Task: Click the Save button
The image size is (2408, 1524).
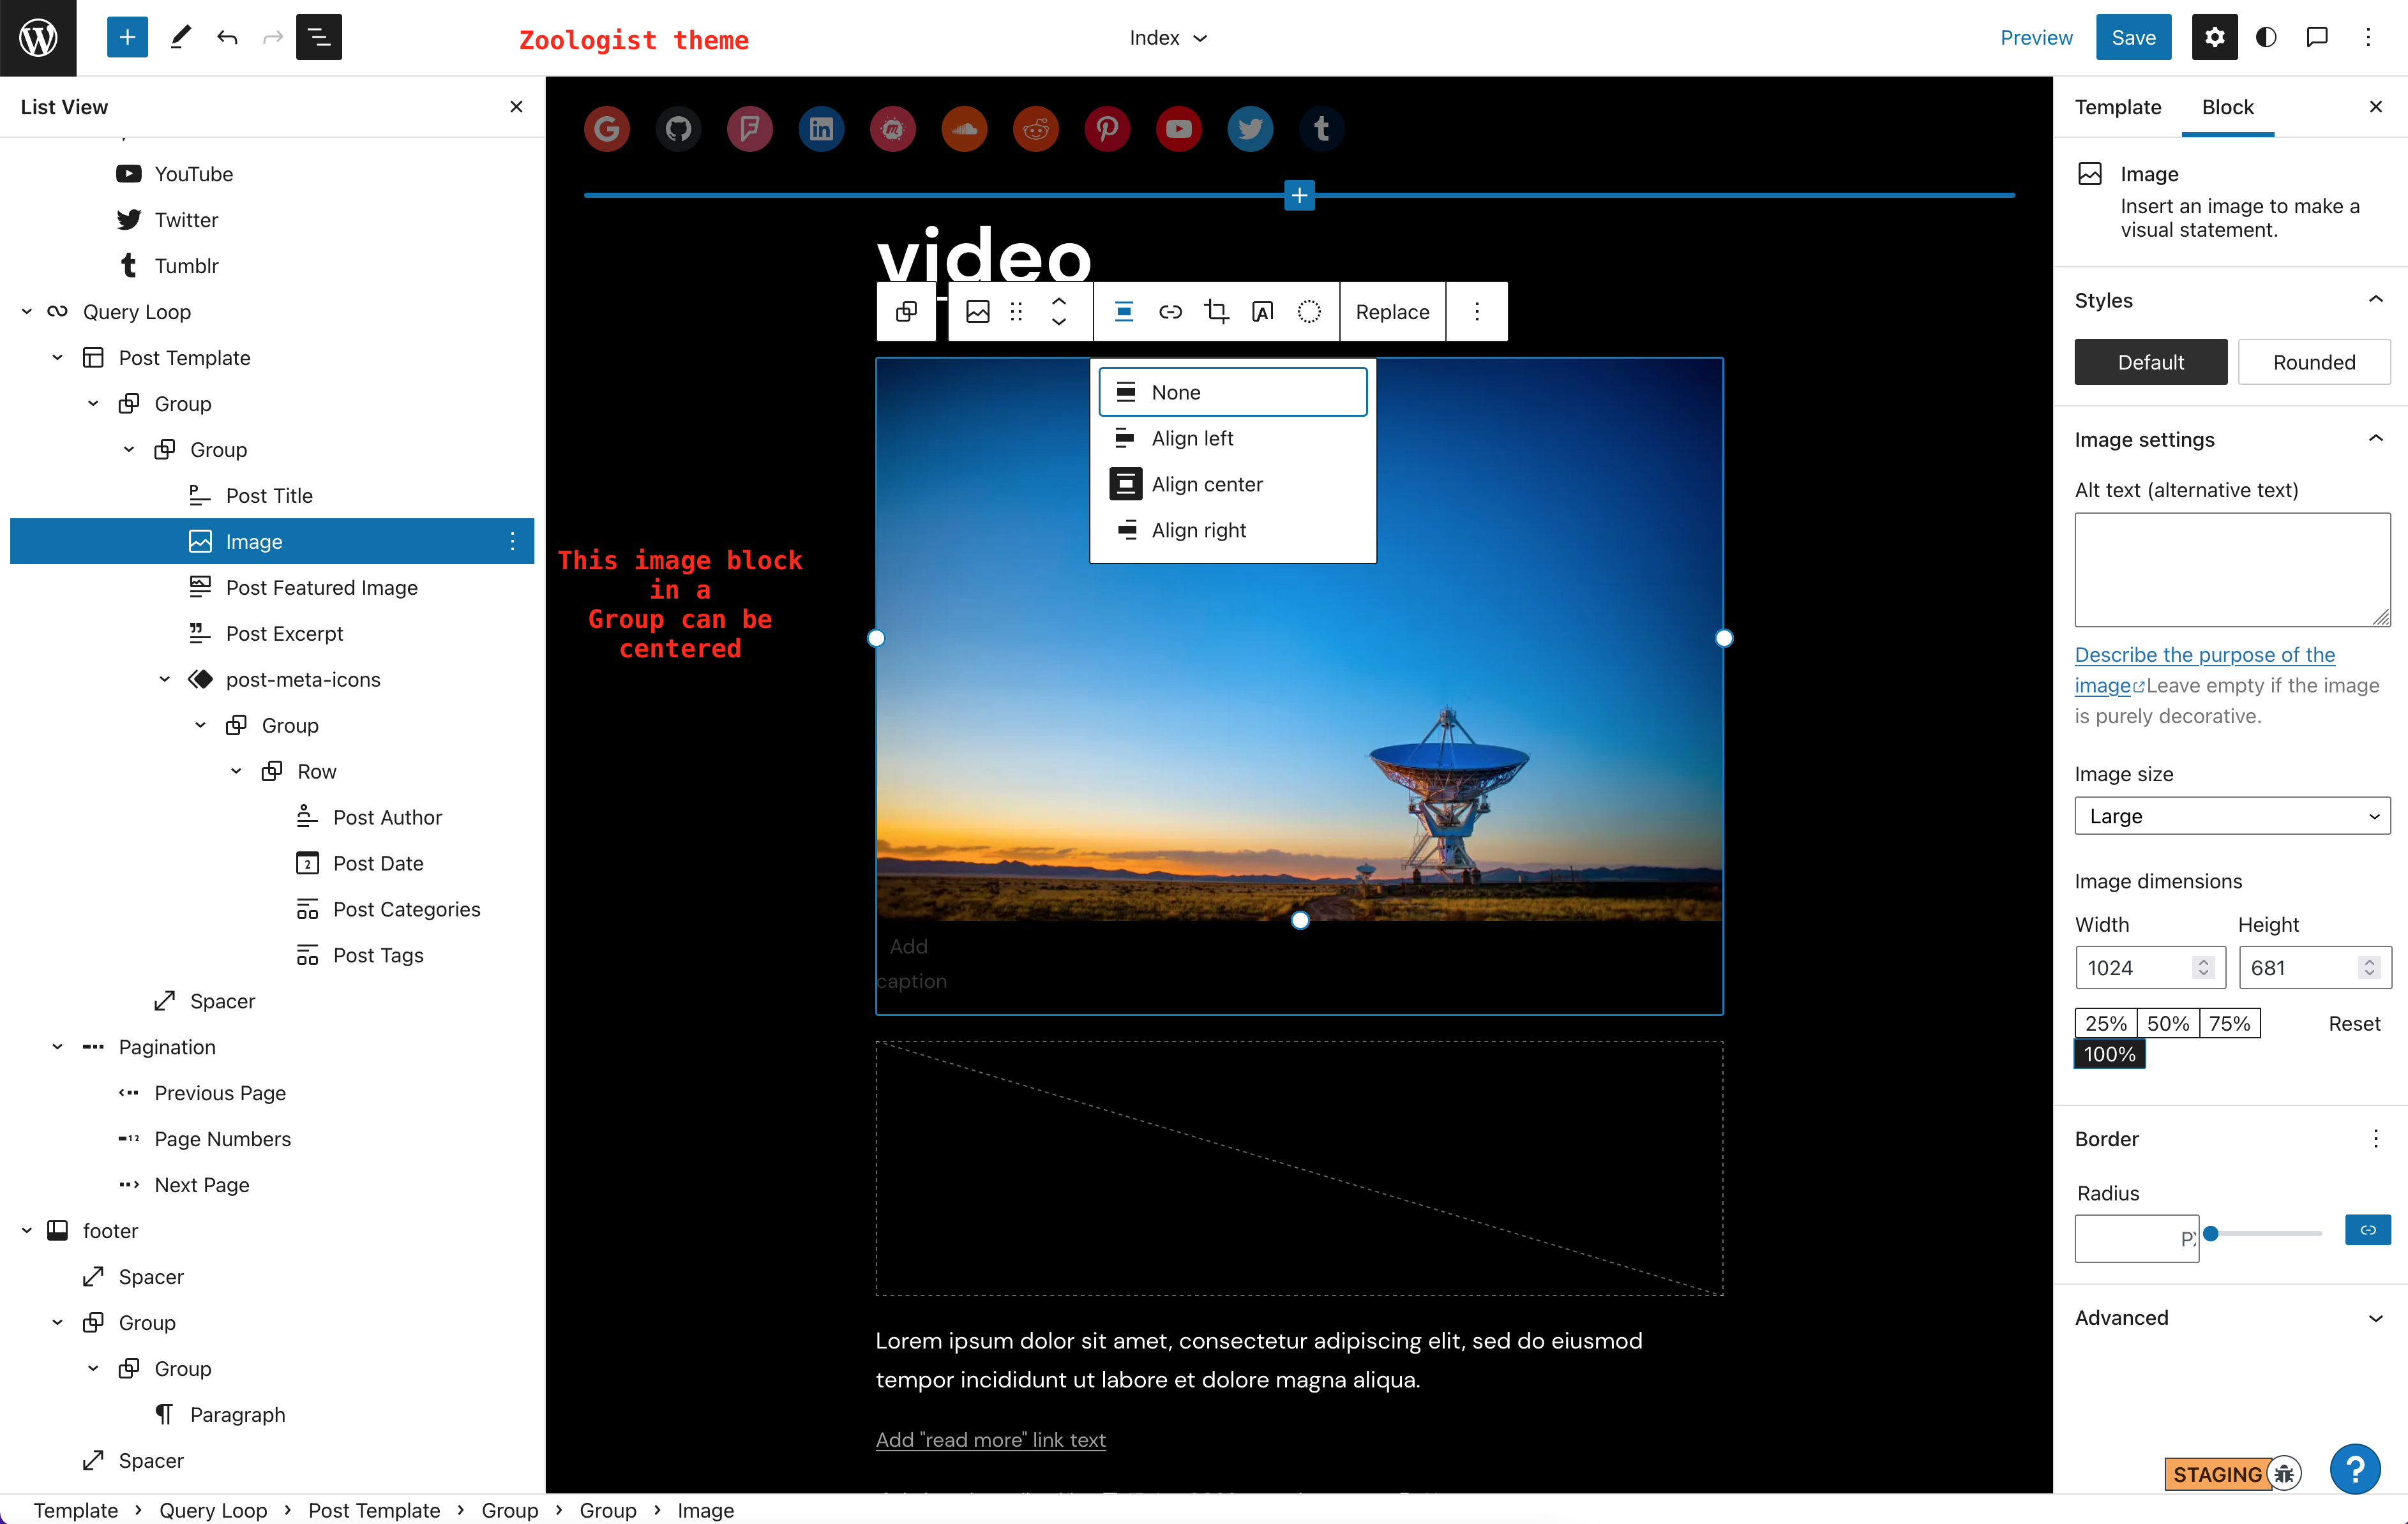Action: pyautogui.click(x=2133, y=37)
